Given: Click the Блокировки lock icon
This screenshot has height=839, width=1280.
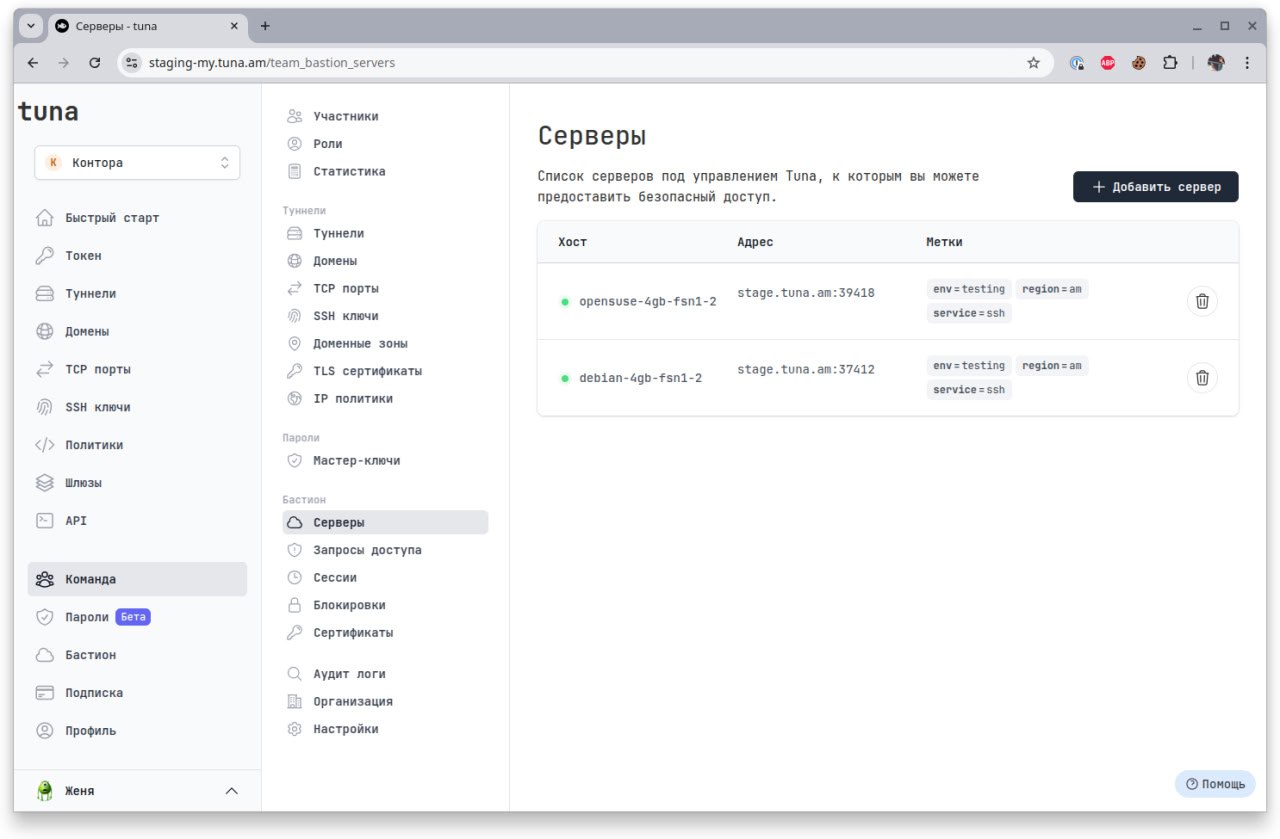Looking at the screenshot, I should (294, 605).
